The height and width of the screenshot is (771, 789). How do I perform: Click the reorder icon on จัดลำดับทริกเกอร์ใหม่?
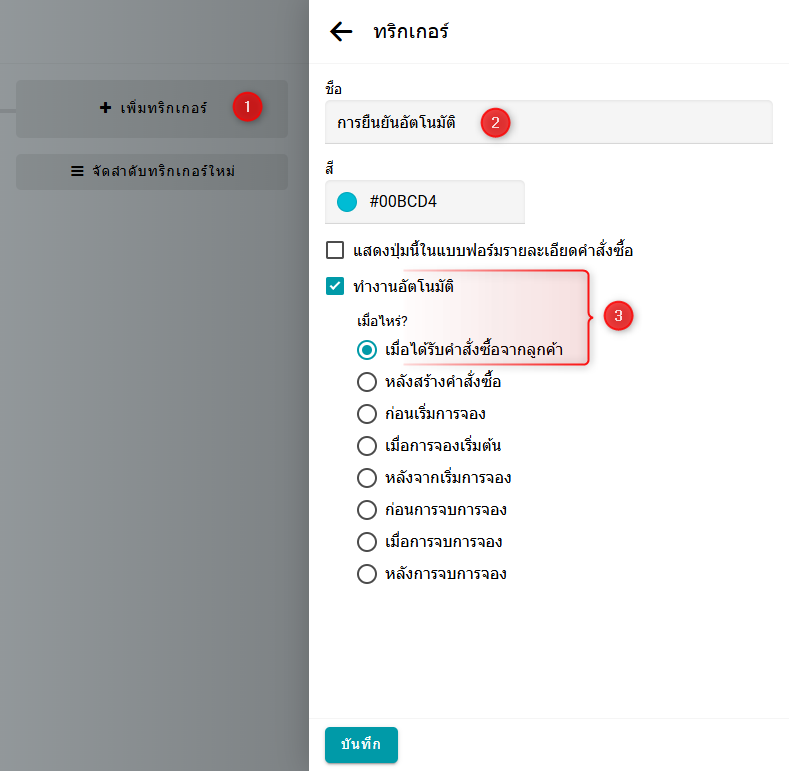click(77, 171)
